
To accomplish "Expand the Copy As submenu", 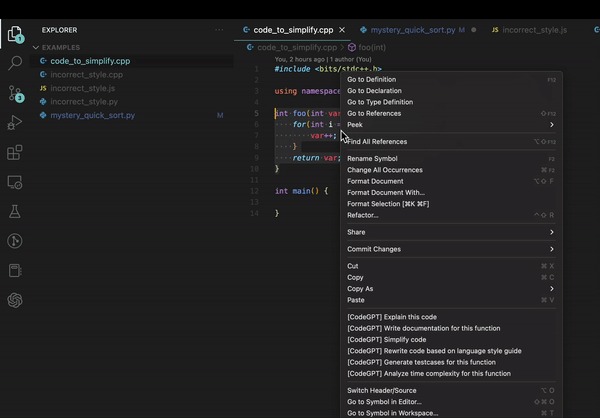I will click(x=451, y=289).
